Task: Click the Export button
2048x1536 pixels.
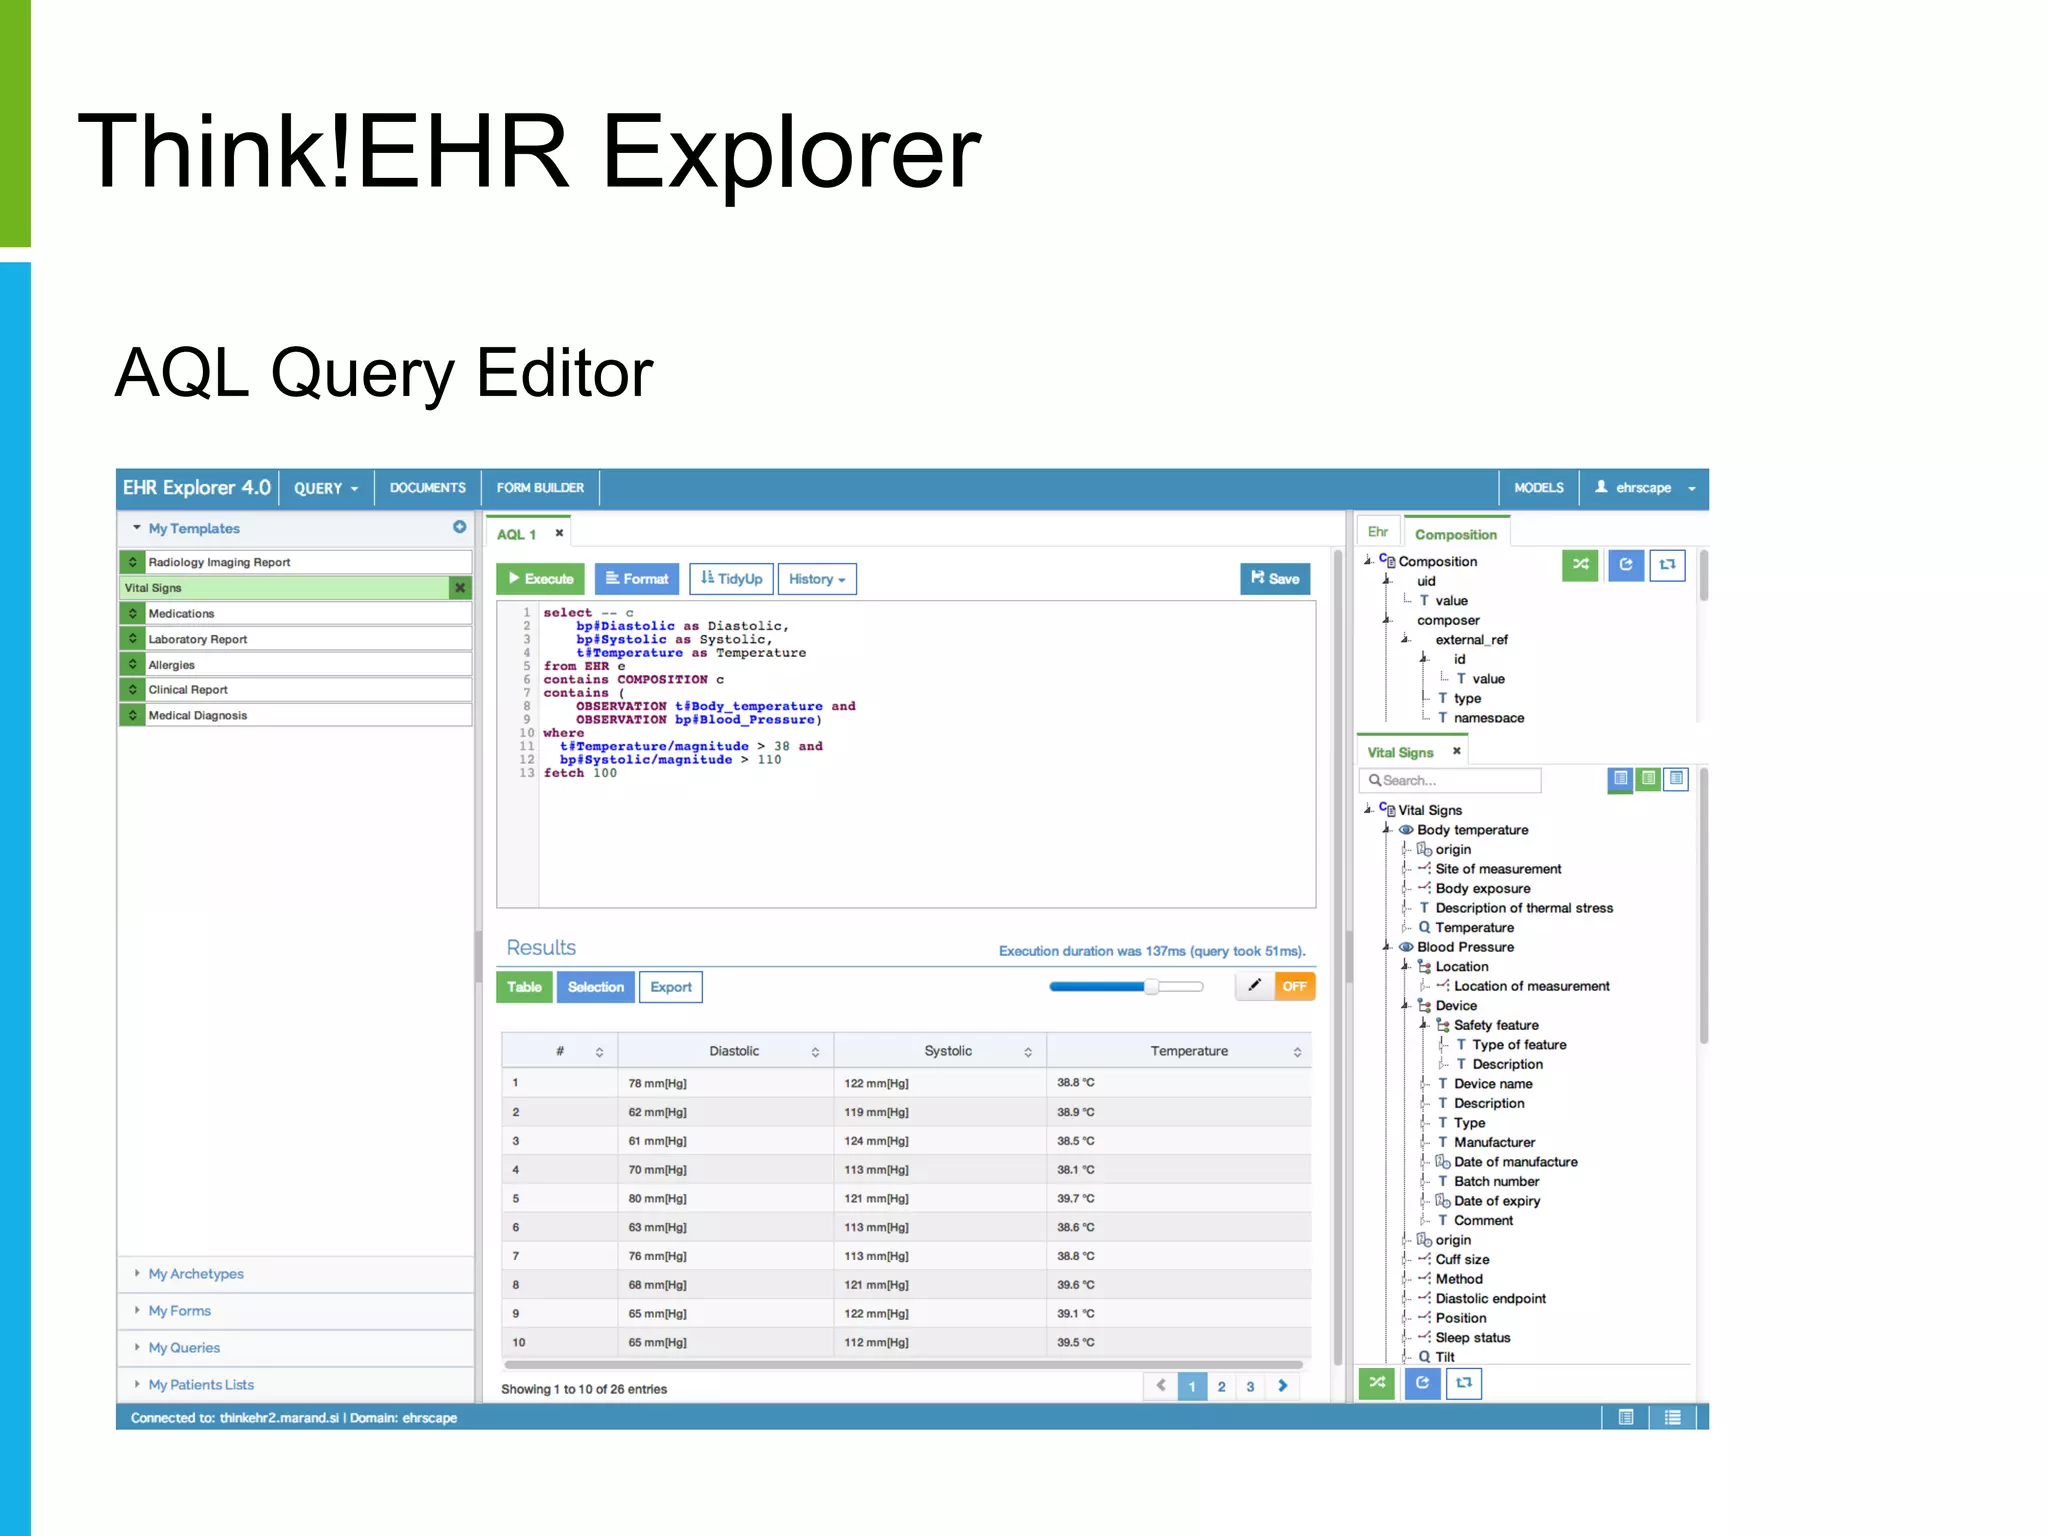Action: (671, 987)
